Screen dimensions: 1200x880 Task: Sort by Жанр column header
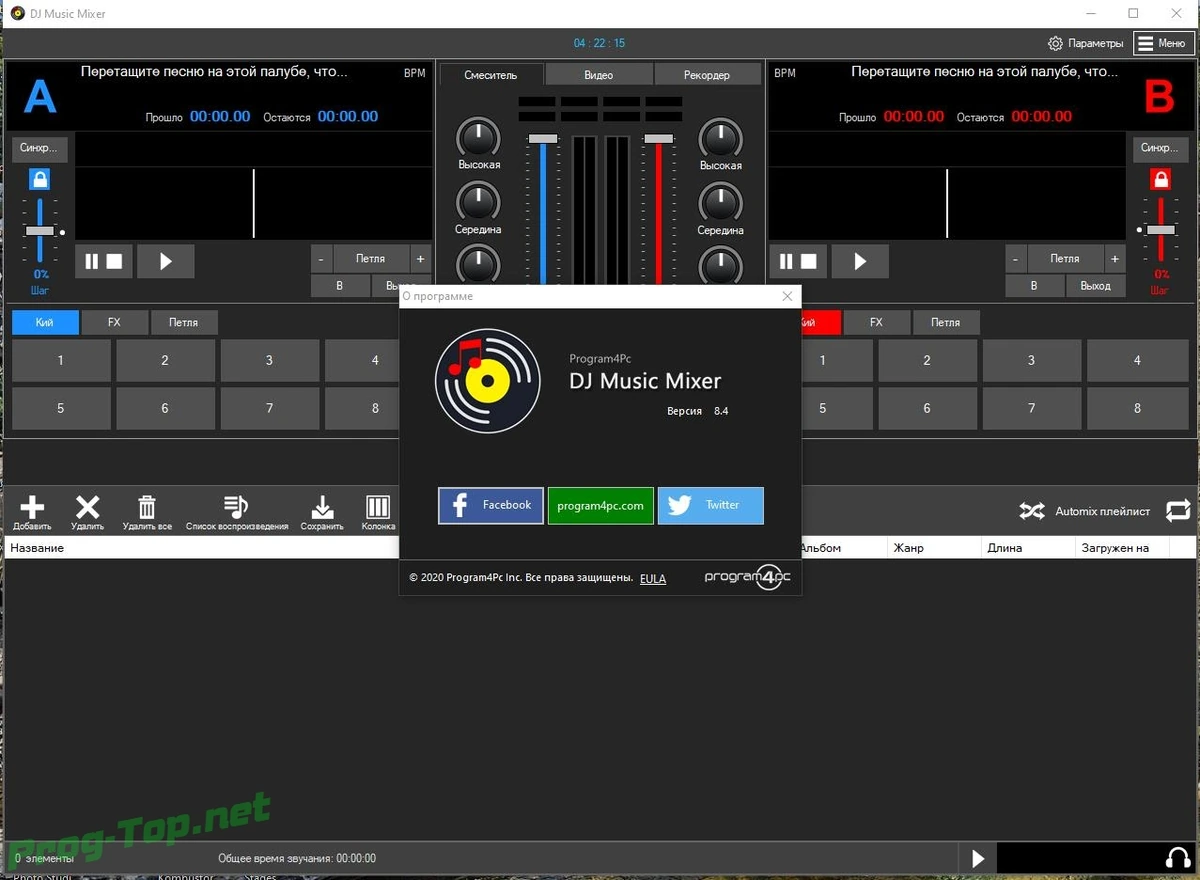click(932, 548)
